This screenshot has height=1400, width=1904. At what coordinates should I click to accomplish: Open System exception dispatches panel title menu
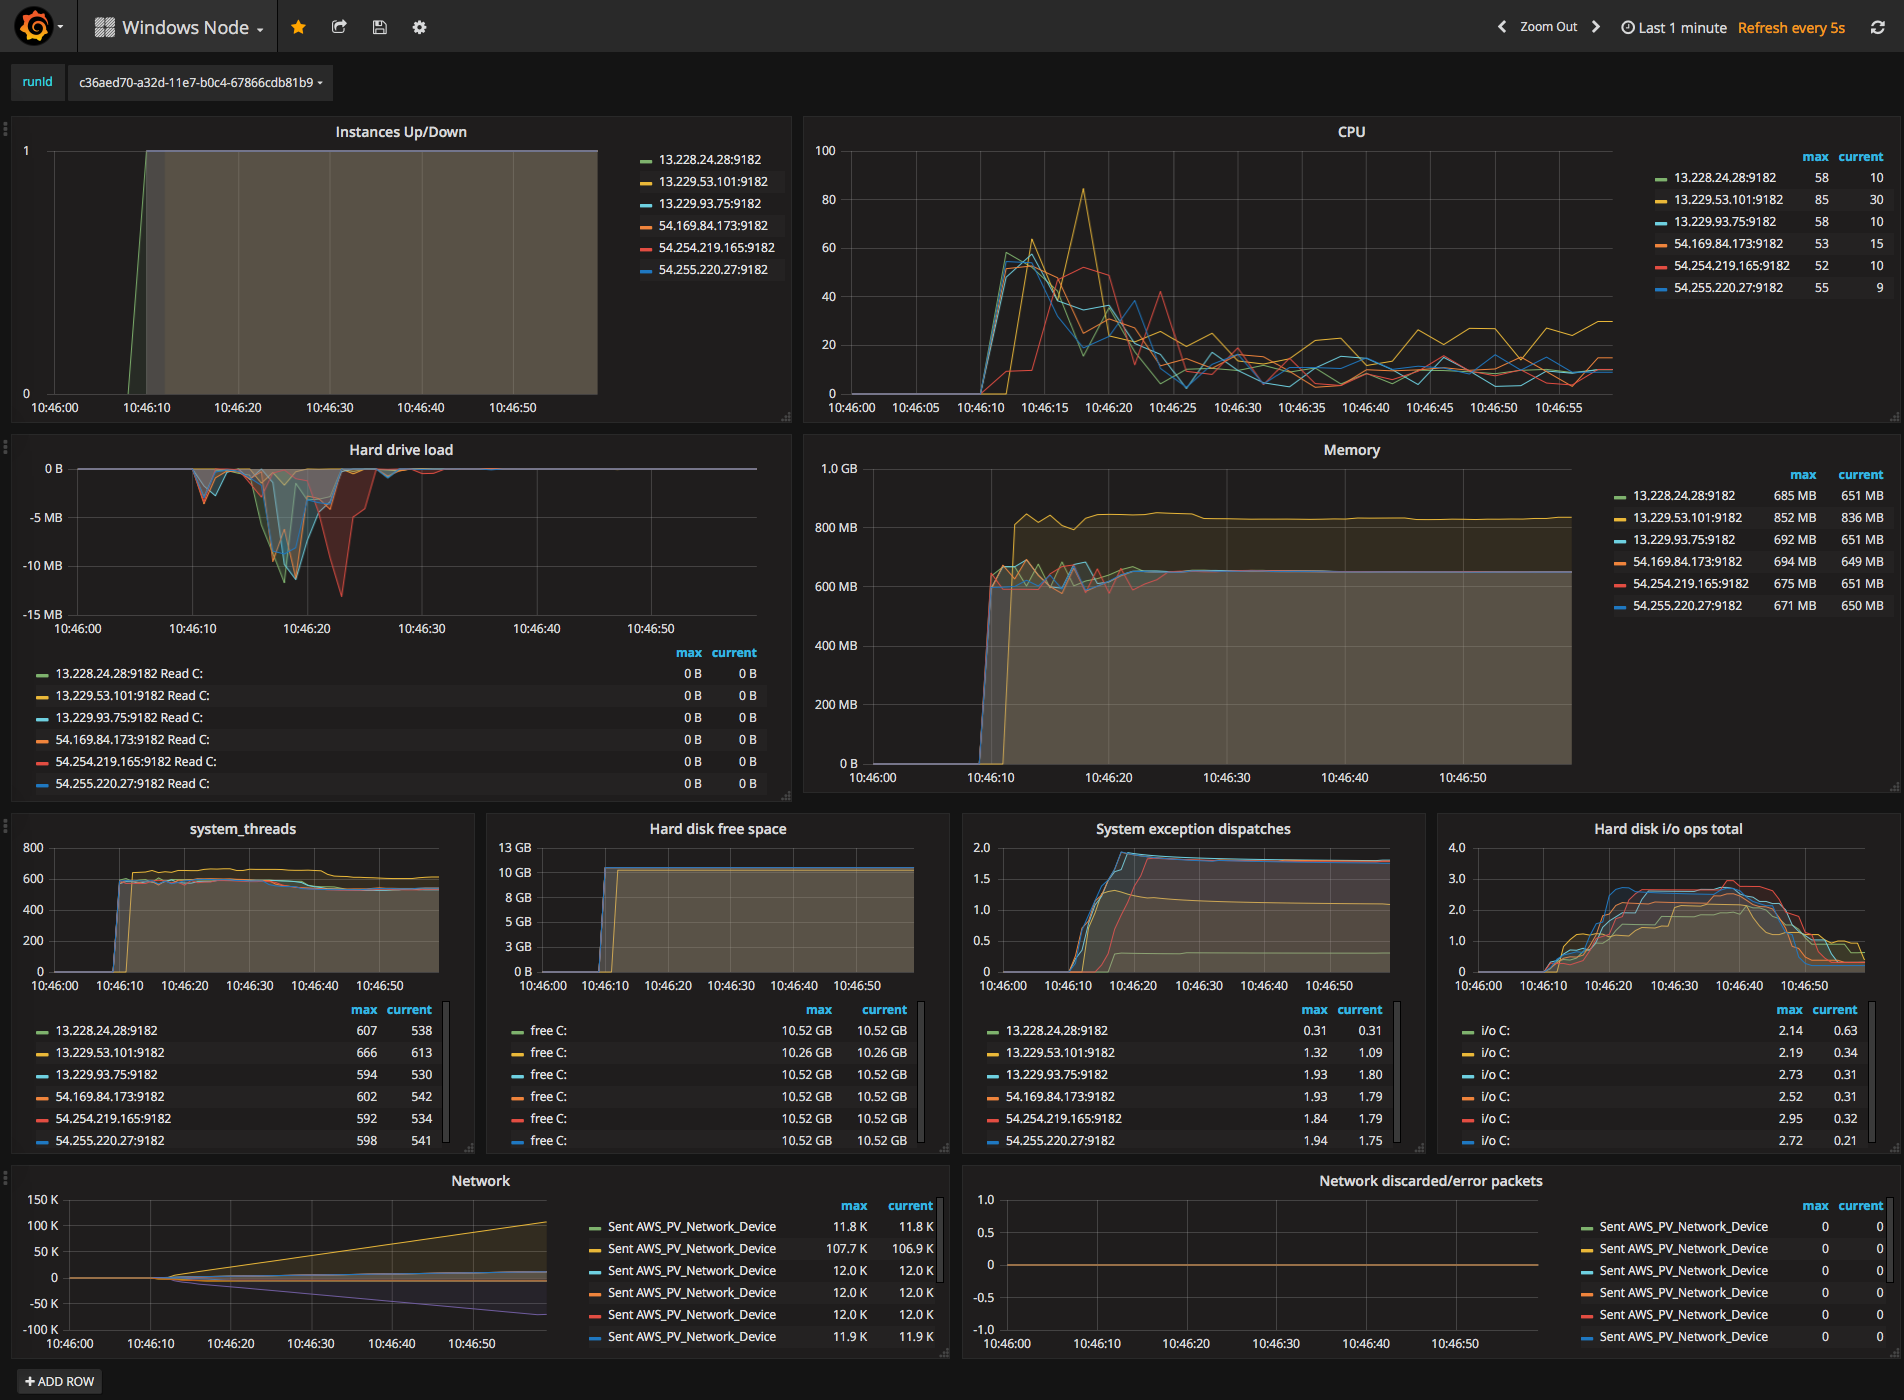1193,829
